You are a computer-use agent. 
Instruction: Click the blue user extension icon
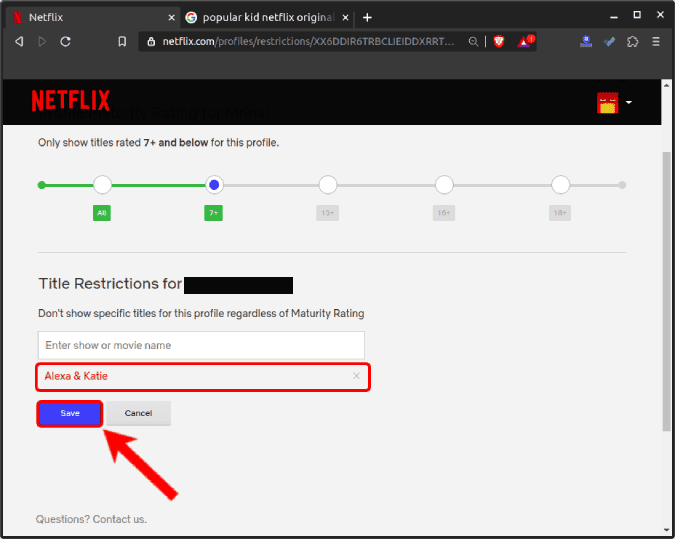(x=586, y=42)
